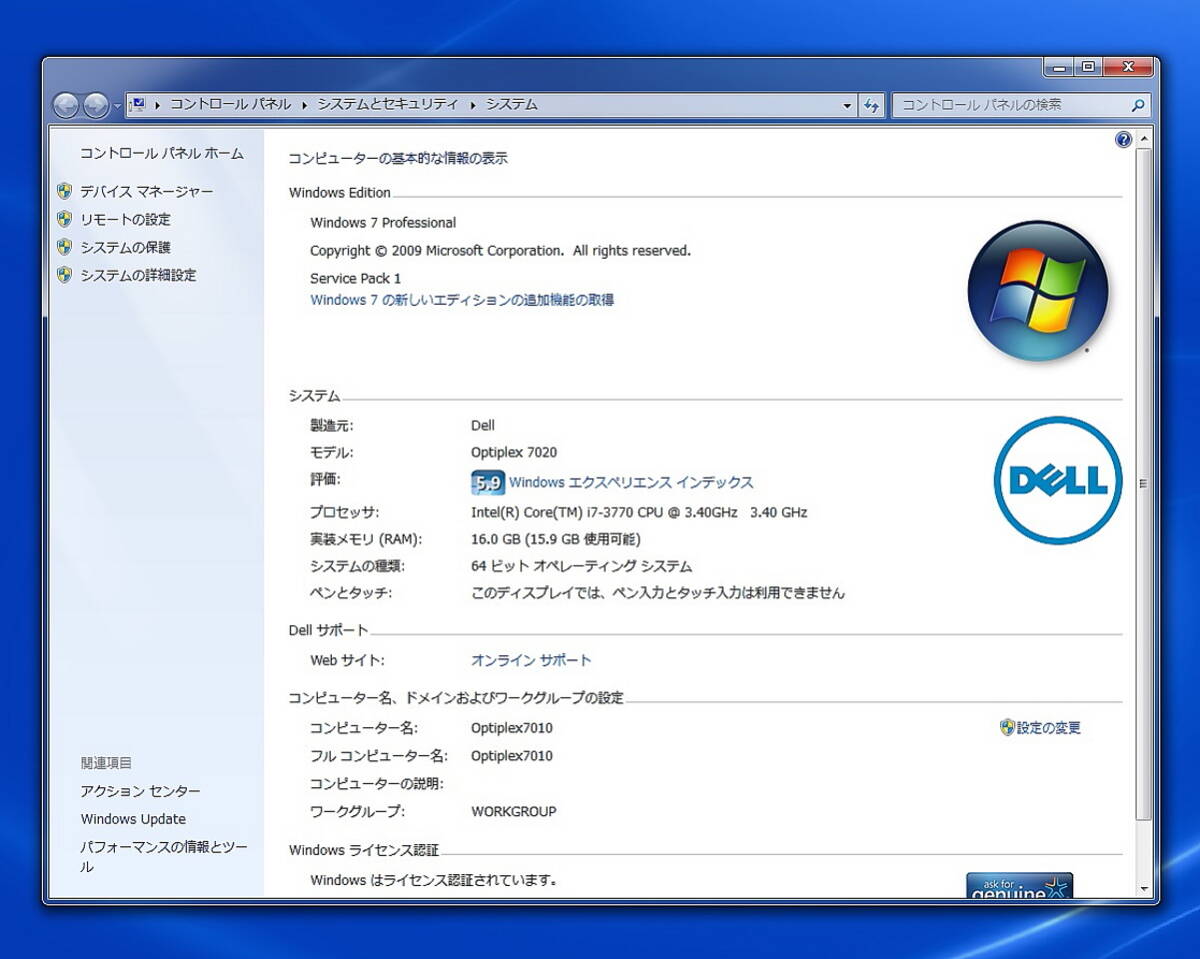Click the address bar computer icon

click(138, 104)
